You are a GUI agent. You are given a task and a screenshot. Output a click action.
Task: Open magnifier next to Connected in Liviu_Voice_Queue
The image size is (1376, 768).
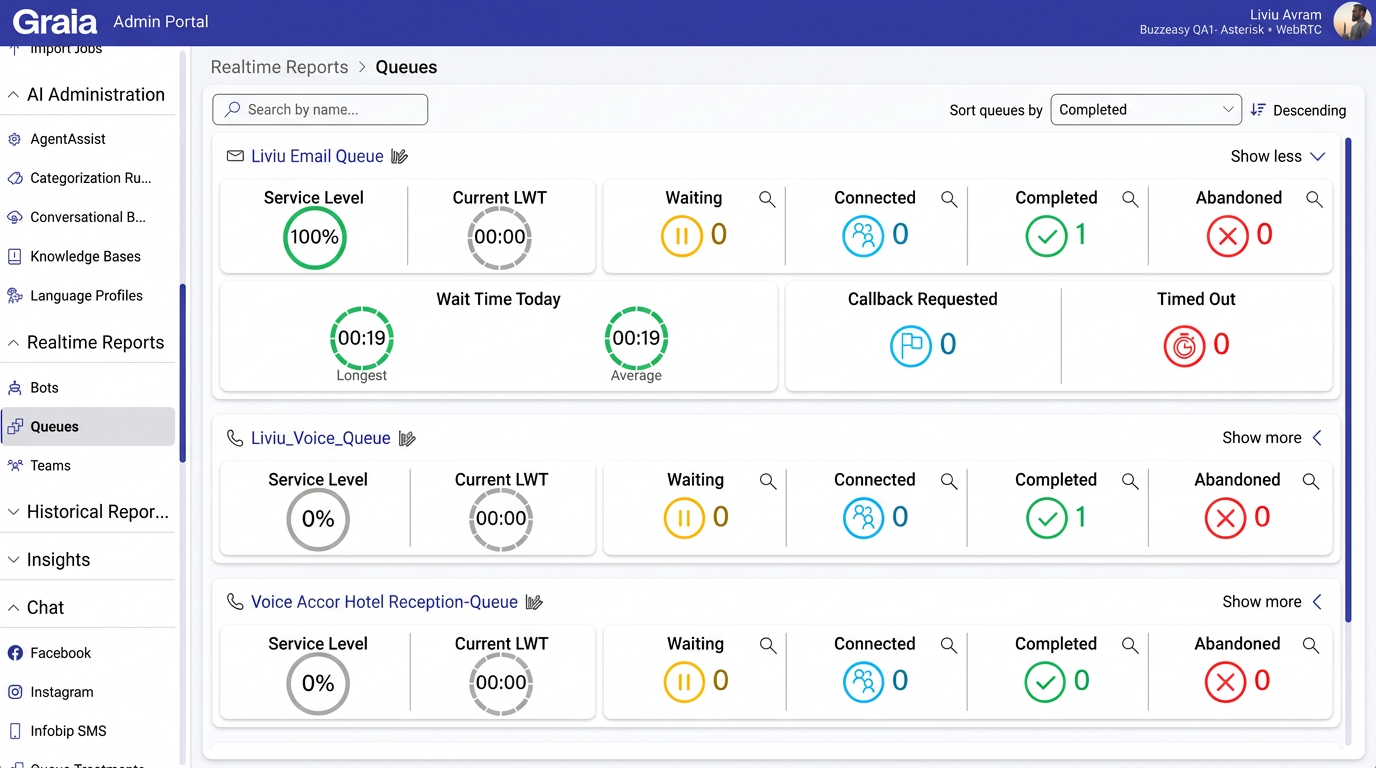click(949, 481)
